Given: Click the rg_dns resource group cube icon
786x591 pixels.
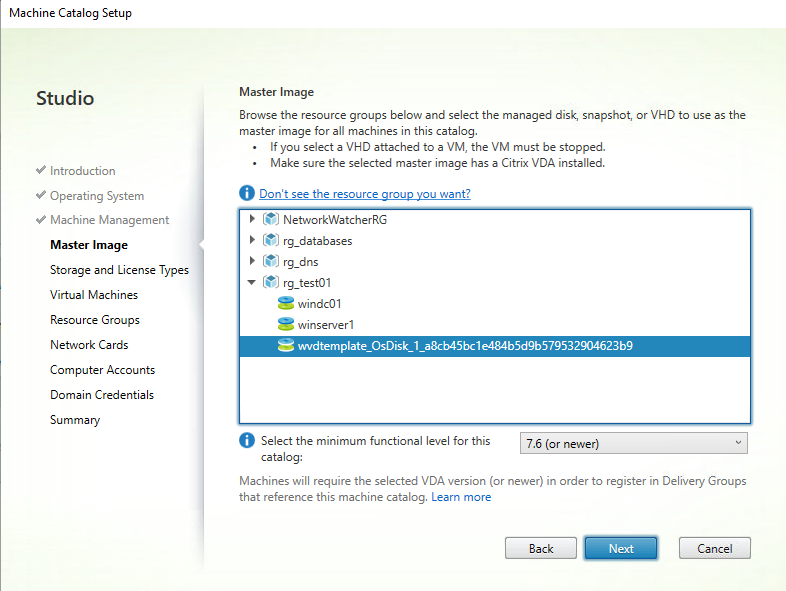Looking at the screenshot, I should (271, 261).
